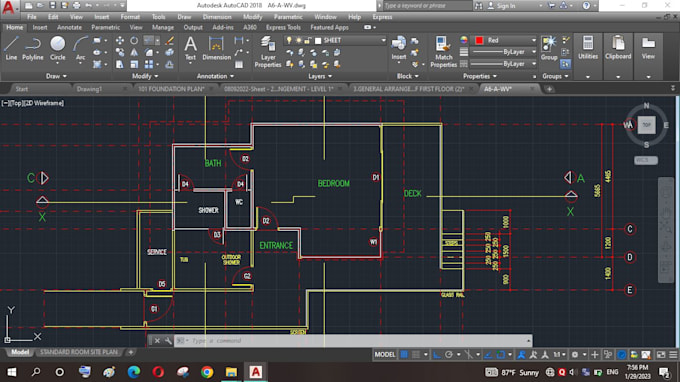Choose the Move tool in Modify panel
The width and height of the screenshot is (680, 382).
pos(120,40)
